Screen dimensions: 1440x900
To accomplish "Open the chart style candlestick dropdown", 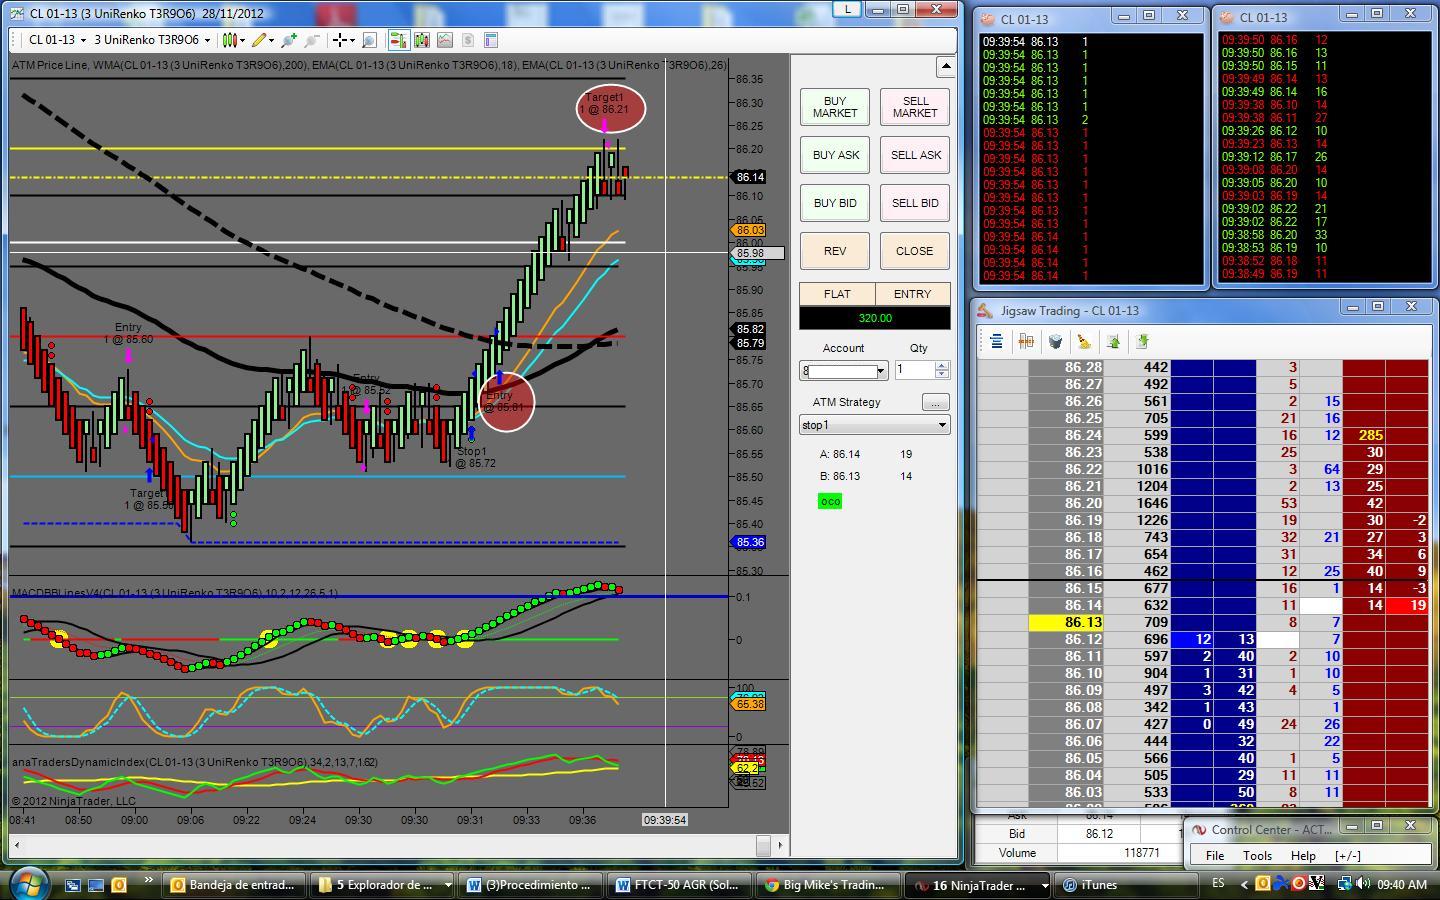I will coord(233,40).
